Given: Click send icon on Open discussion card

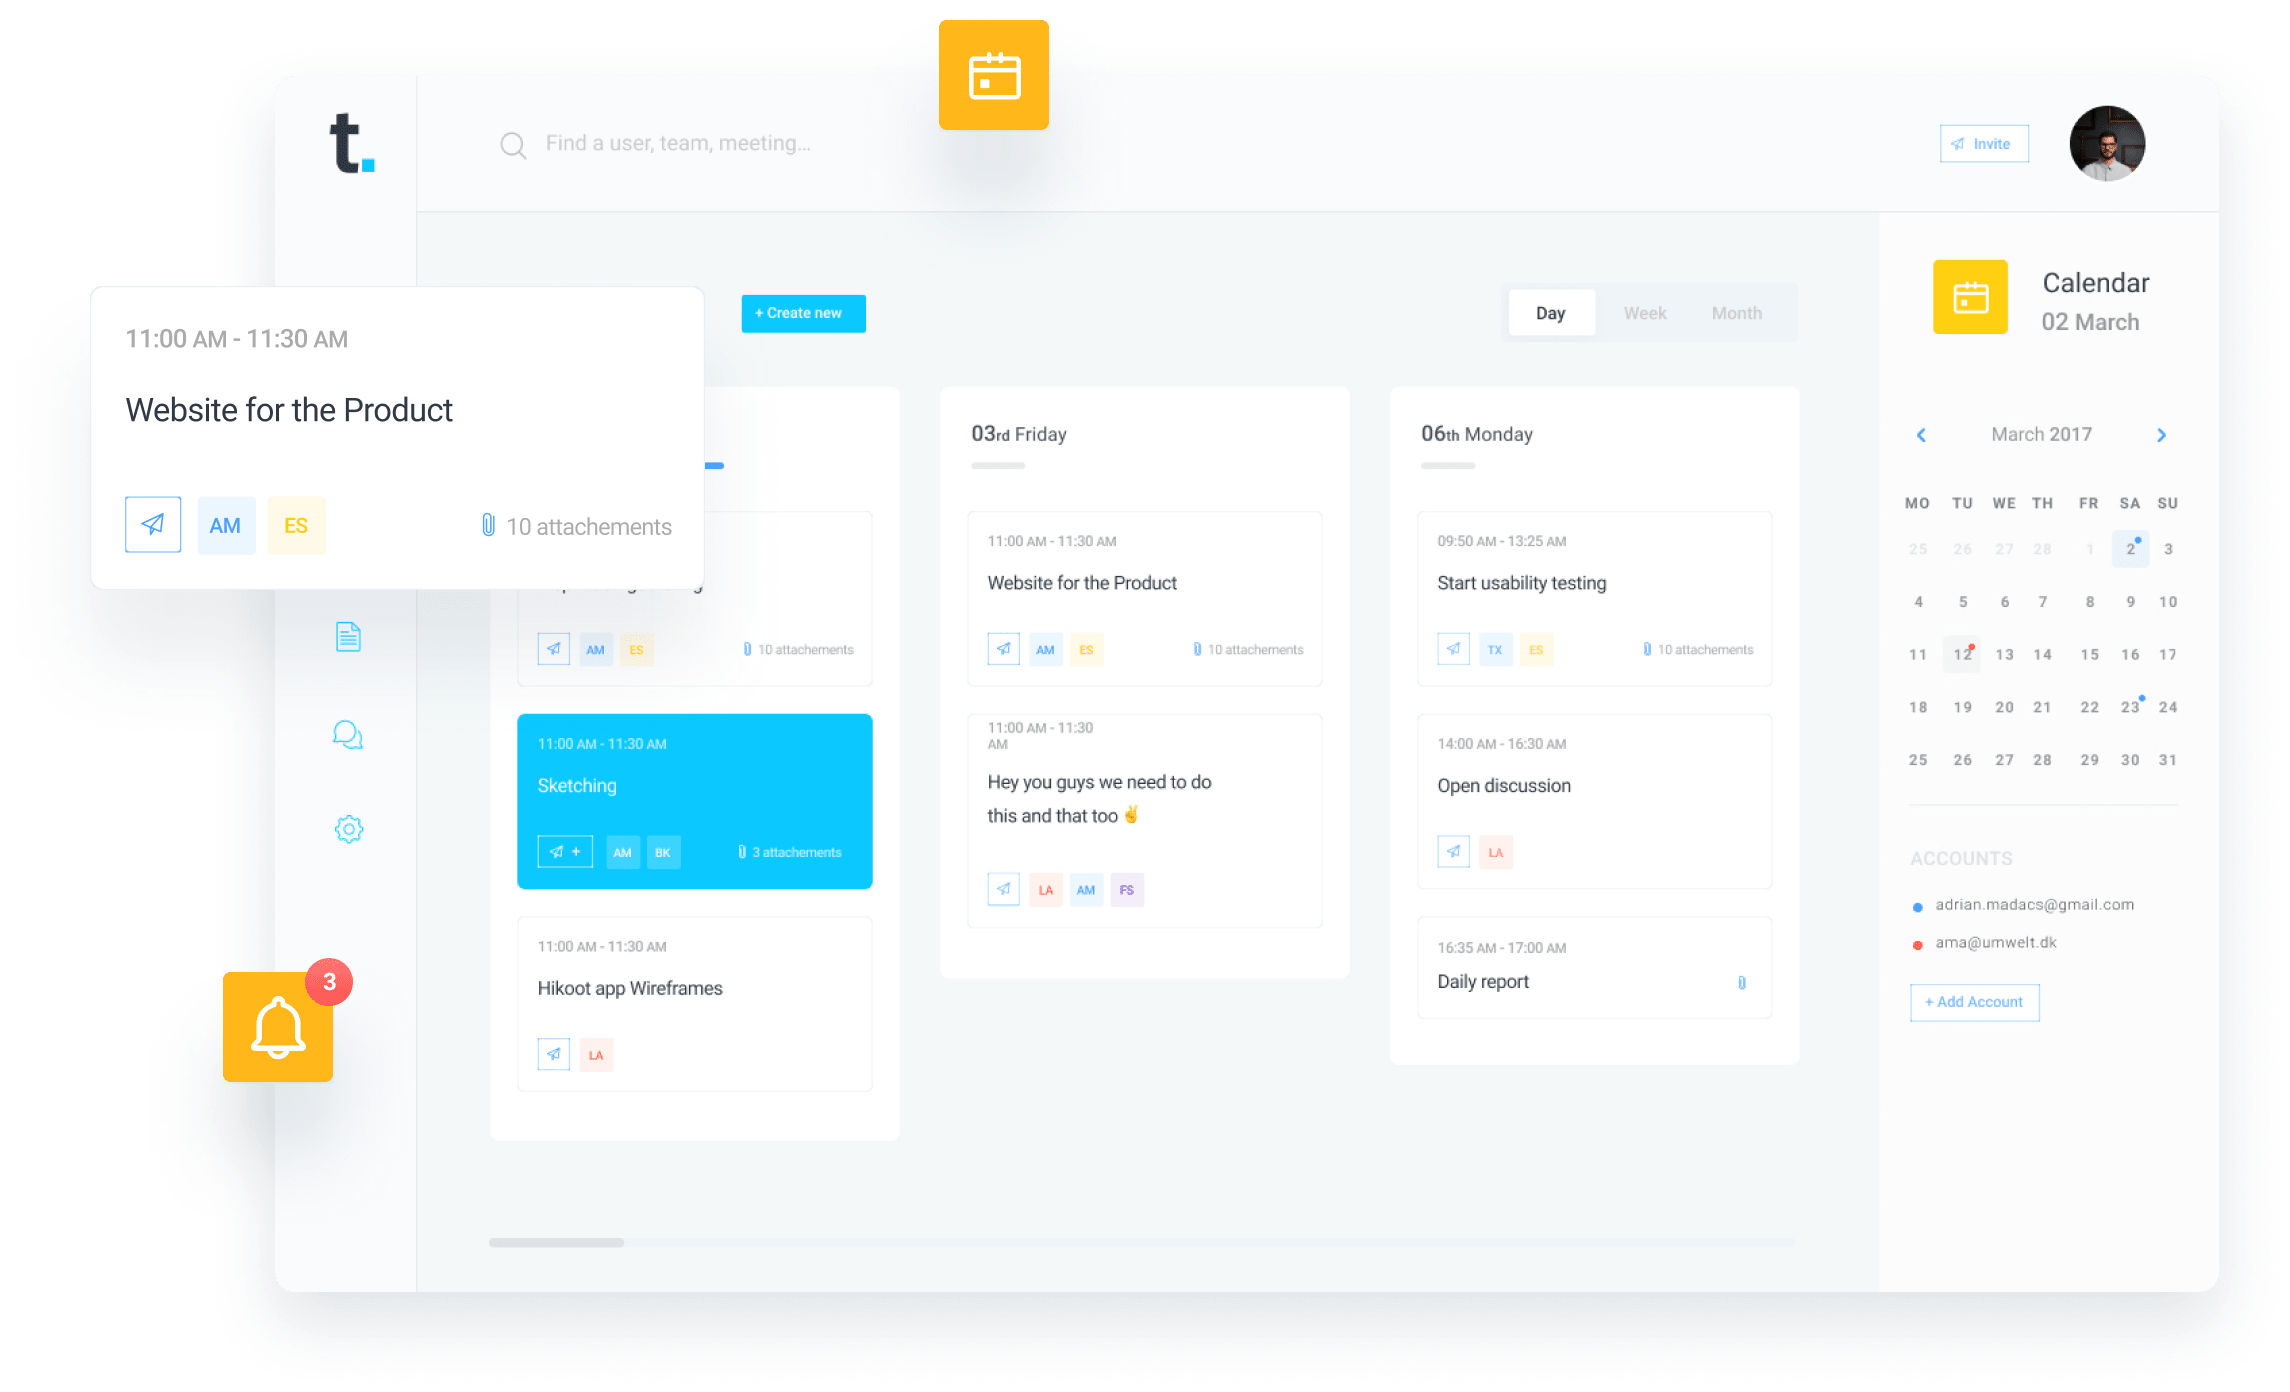Looking at the screenshot, I should (x=1453, y=852).
